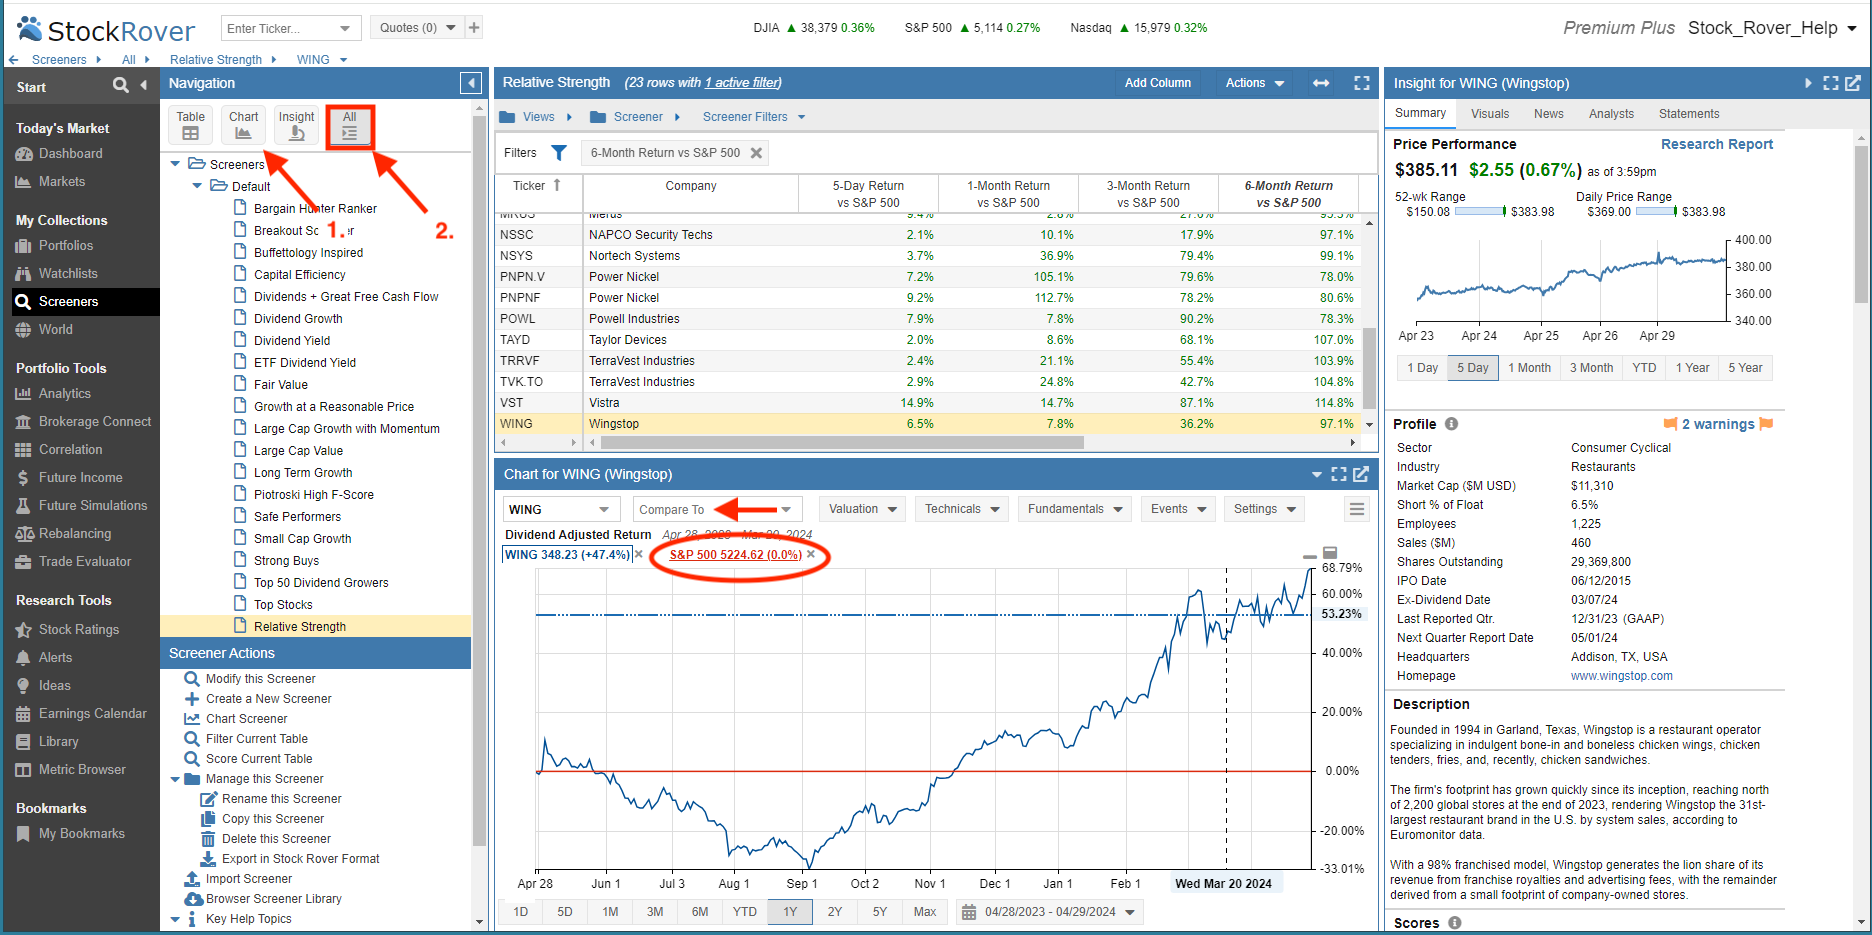Screen dimensions: 1872x935
Task: Switch to the Analysts tab
Action: point(1611,114)
